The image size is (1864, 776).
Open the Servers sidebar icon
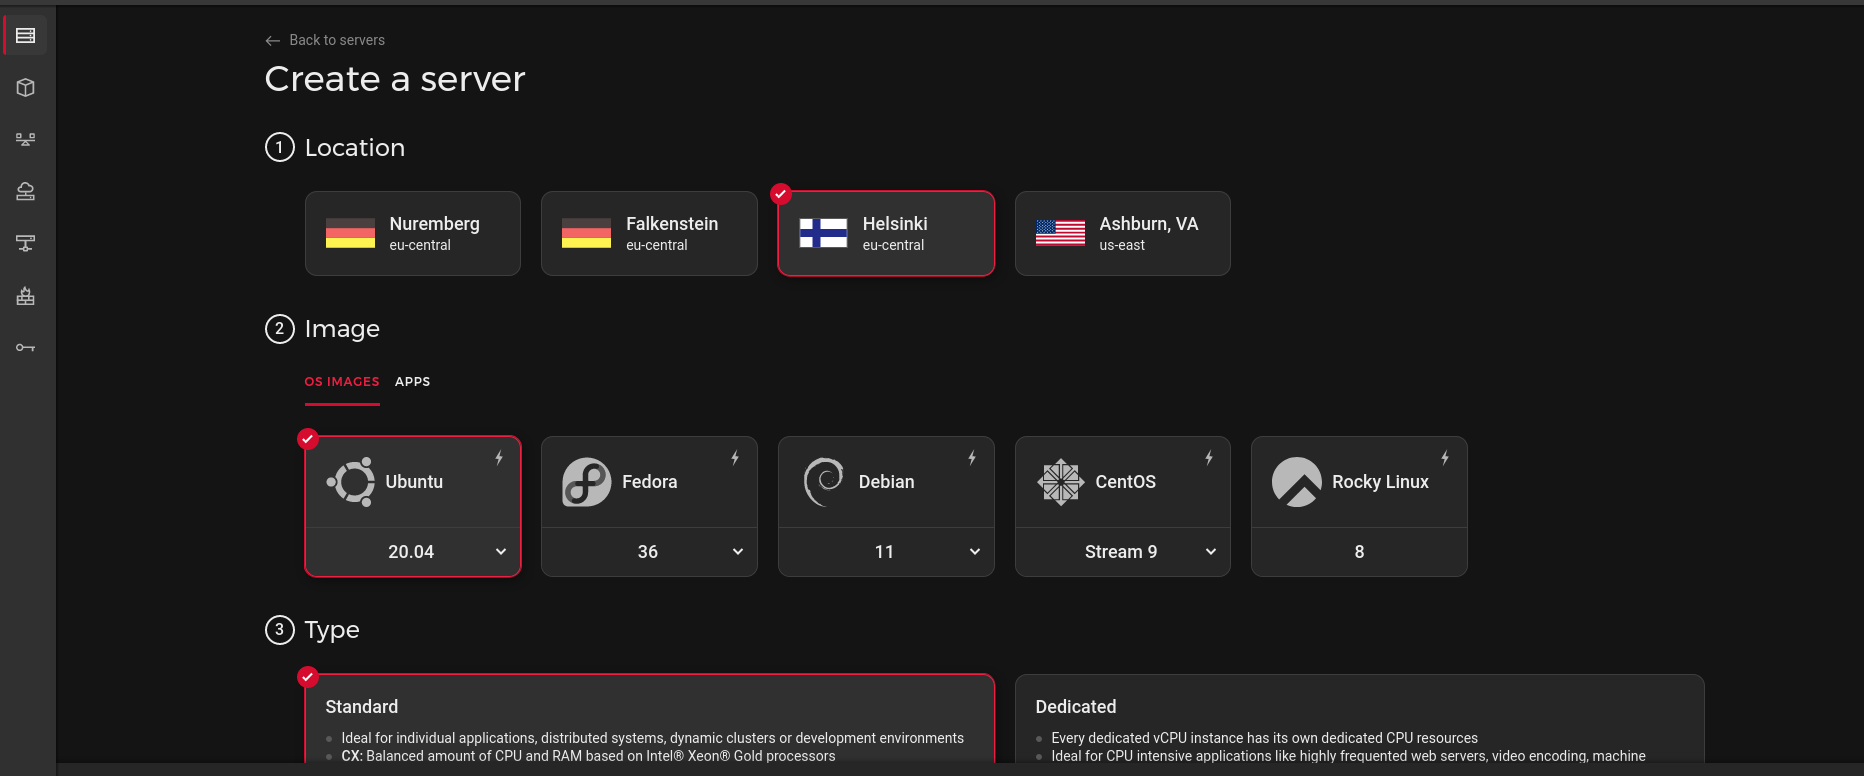[x=26, y=36]
